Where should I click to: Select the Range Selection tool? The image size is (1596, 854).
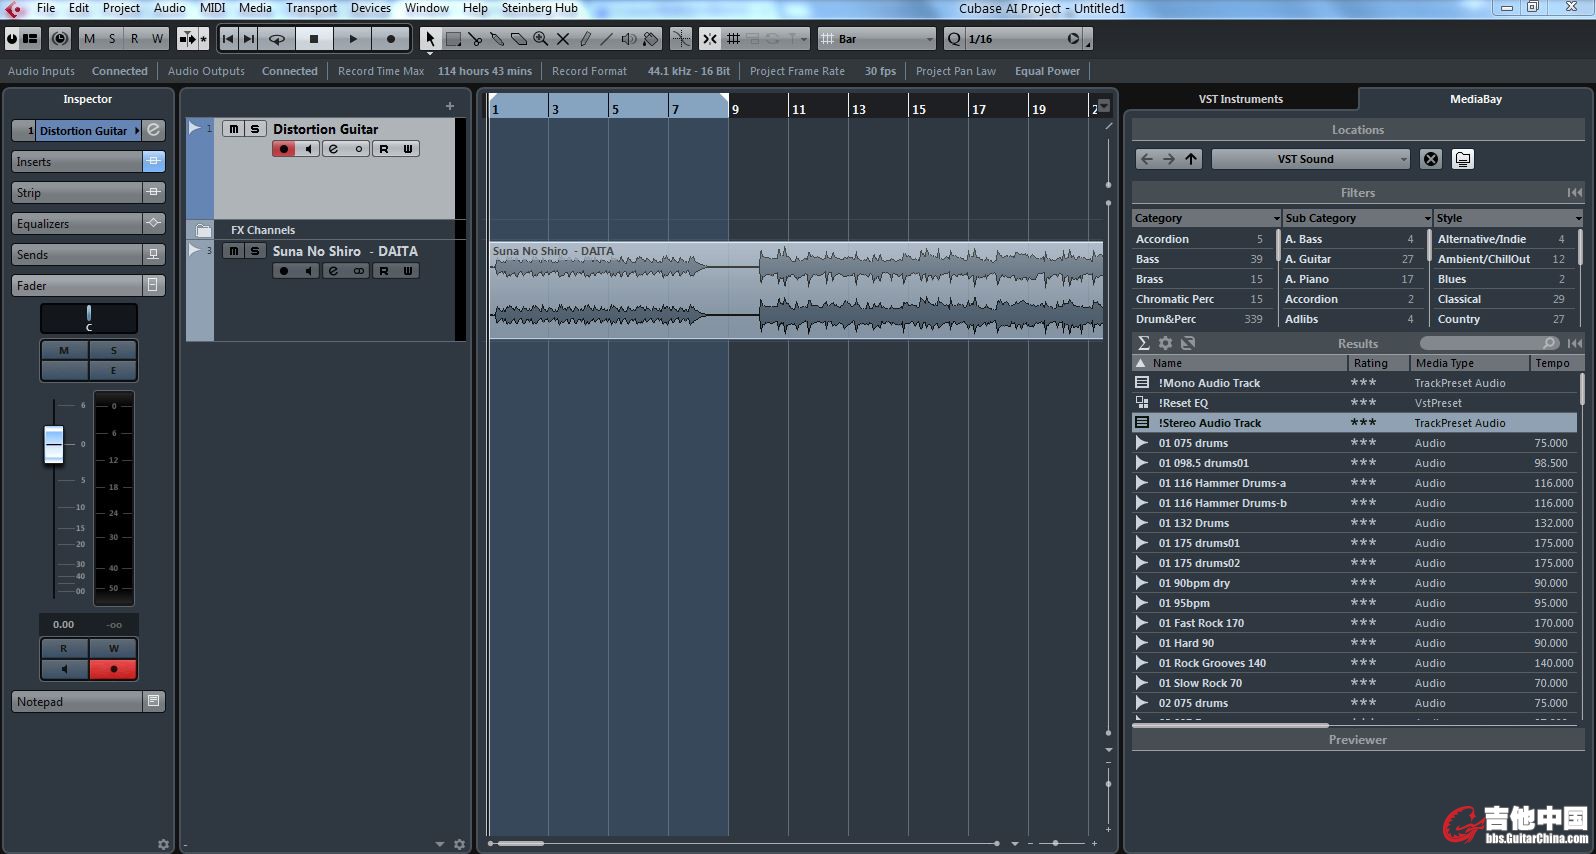click(453, 39)
